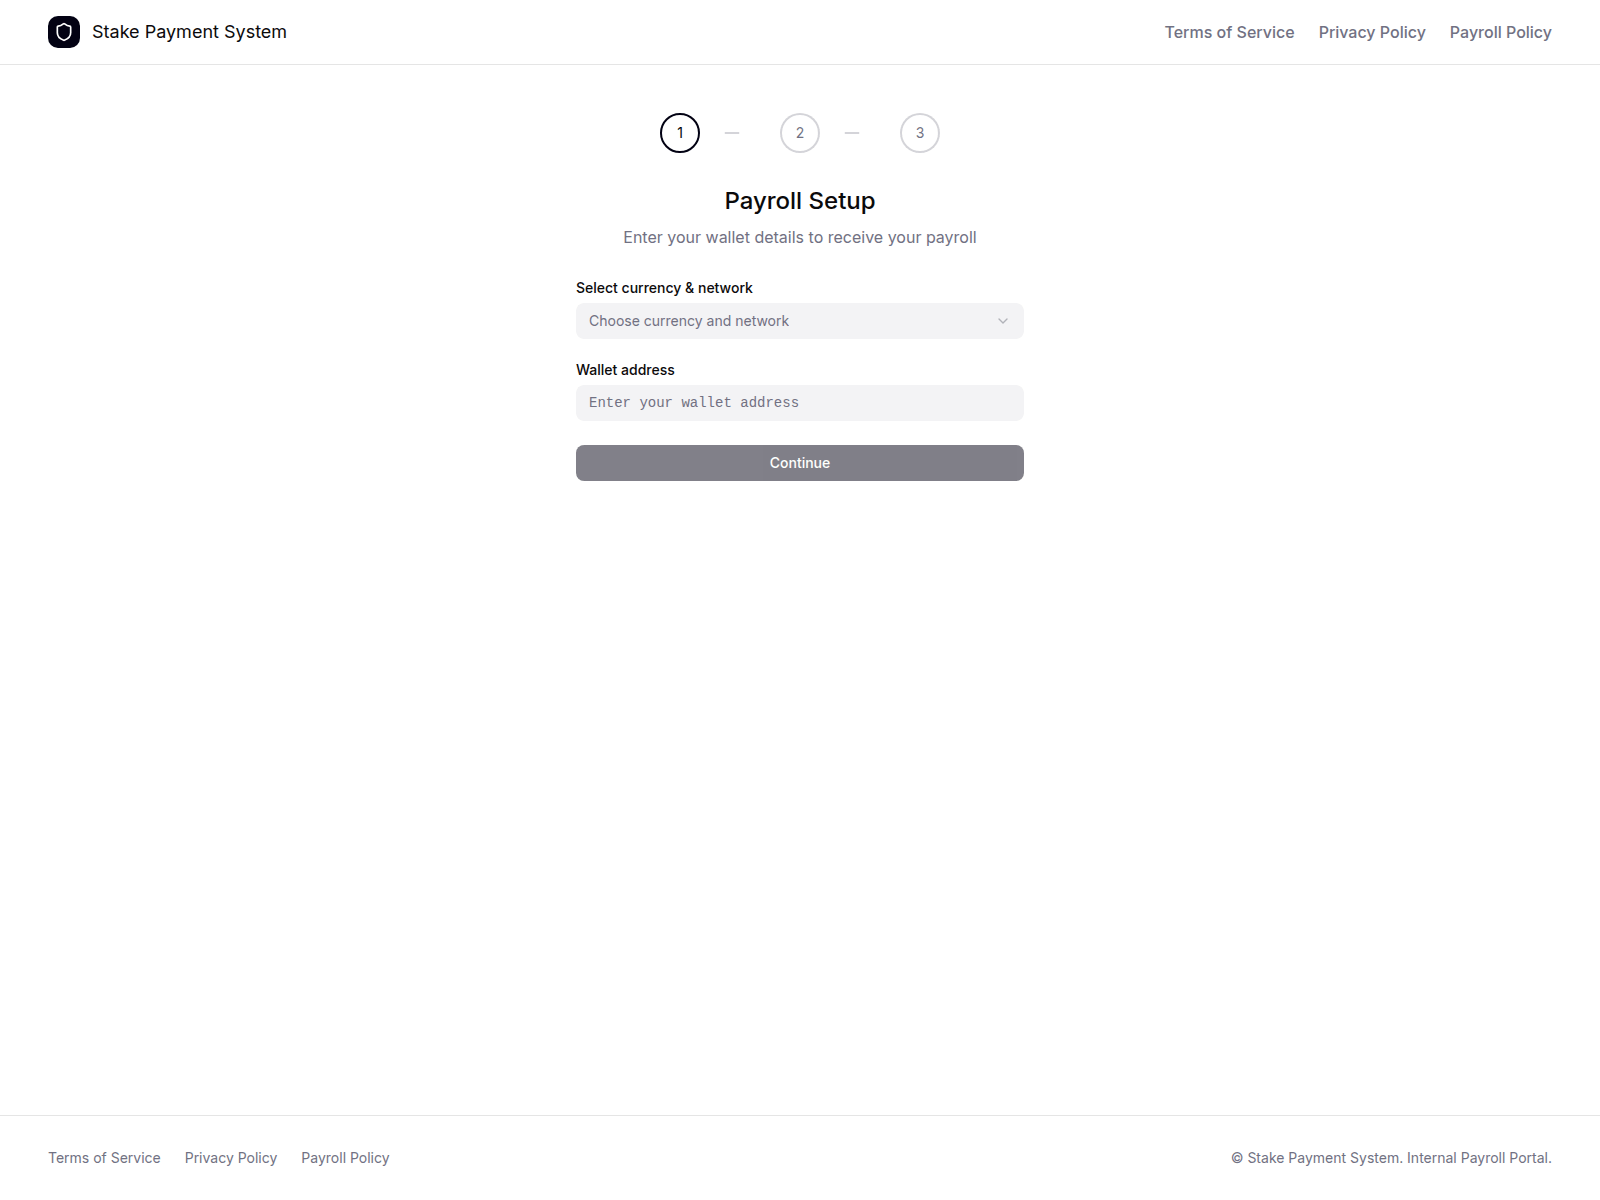This screenshot has width=1600, height=1200.
Task: Open footer Payroll Policy link
Action: click(345, 1158)
